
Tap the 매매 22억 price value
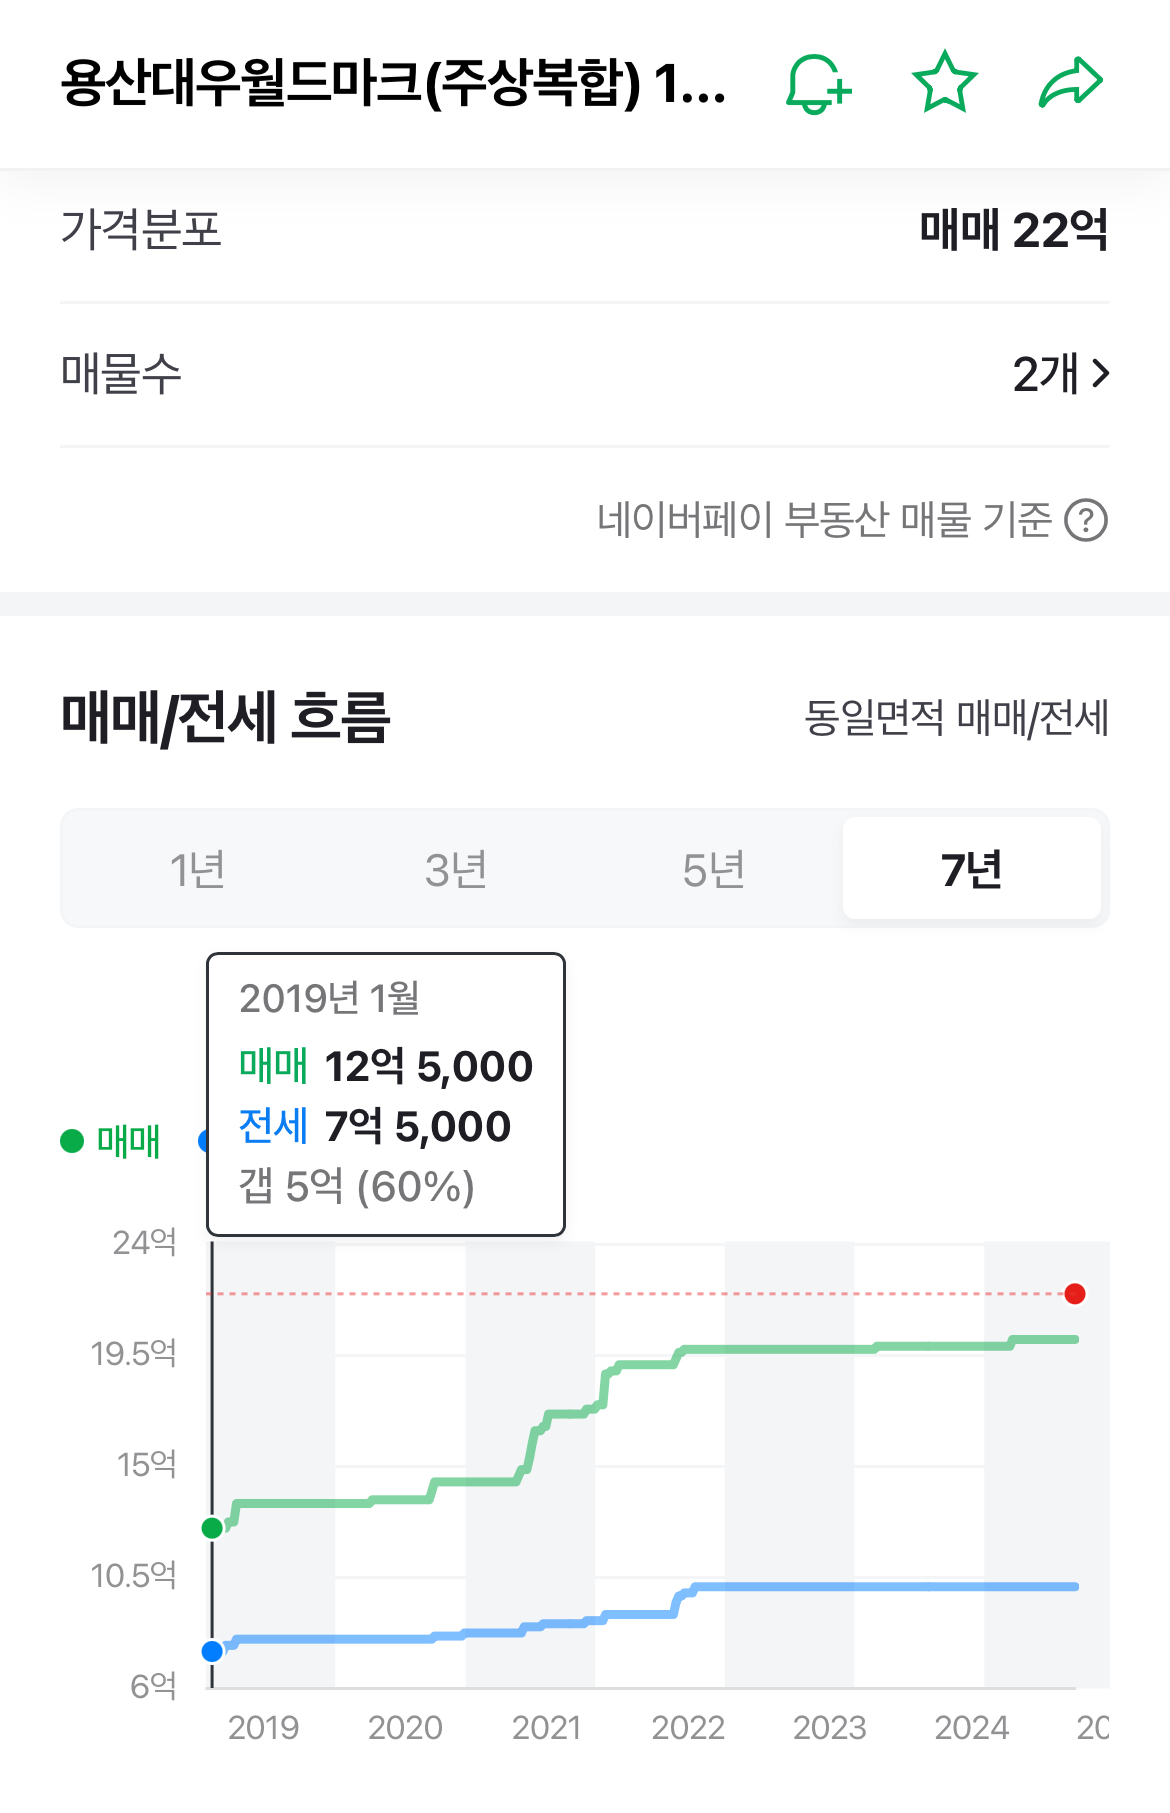click(x=1014, y=230)
